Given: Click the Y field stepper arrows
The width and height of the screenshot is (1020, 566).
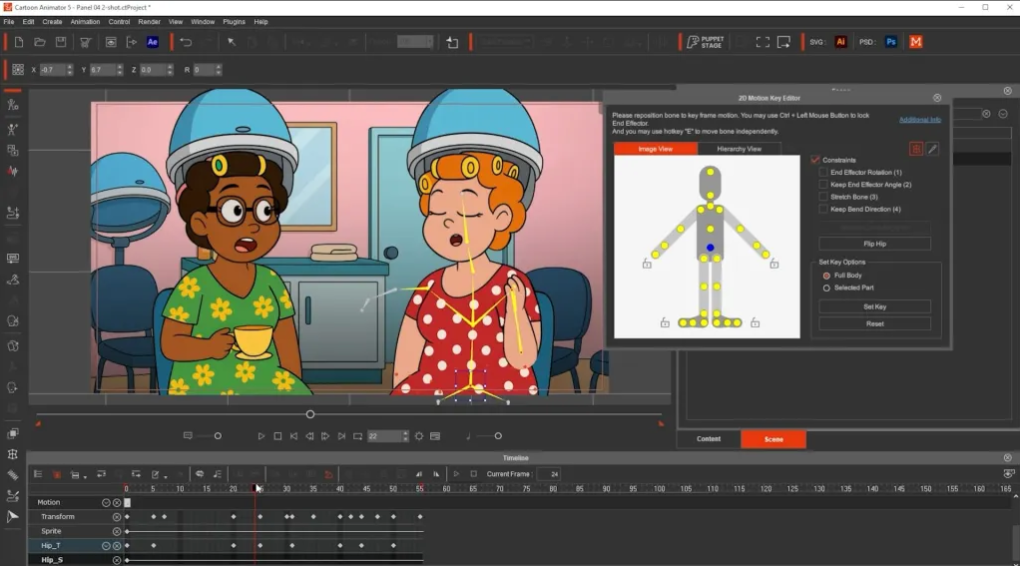Looking at the screenshot, I should 119,70.
